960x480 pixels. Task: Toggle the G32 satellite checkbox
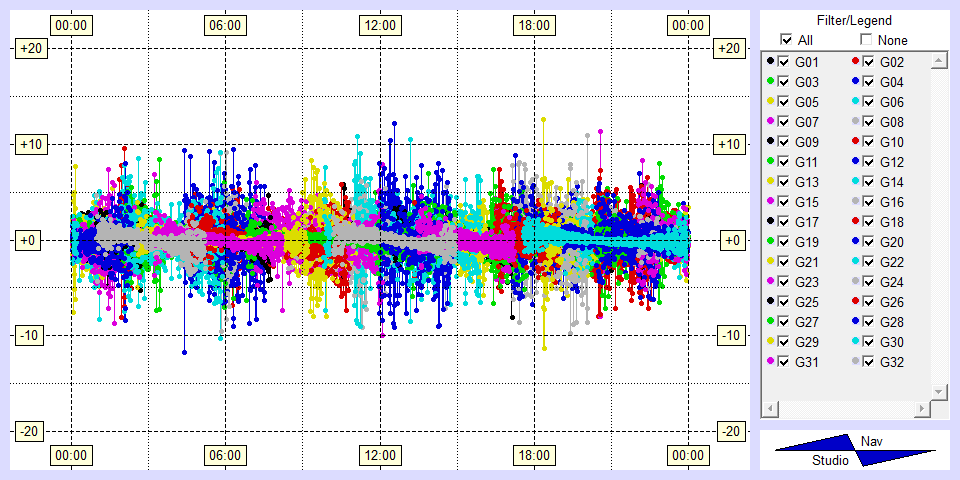869,362
